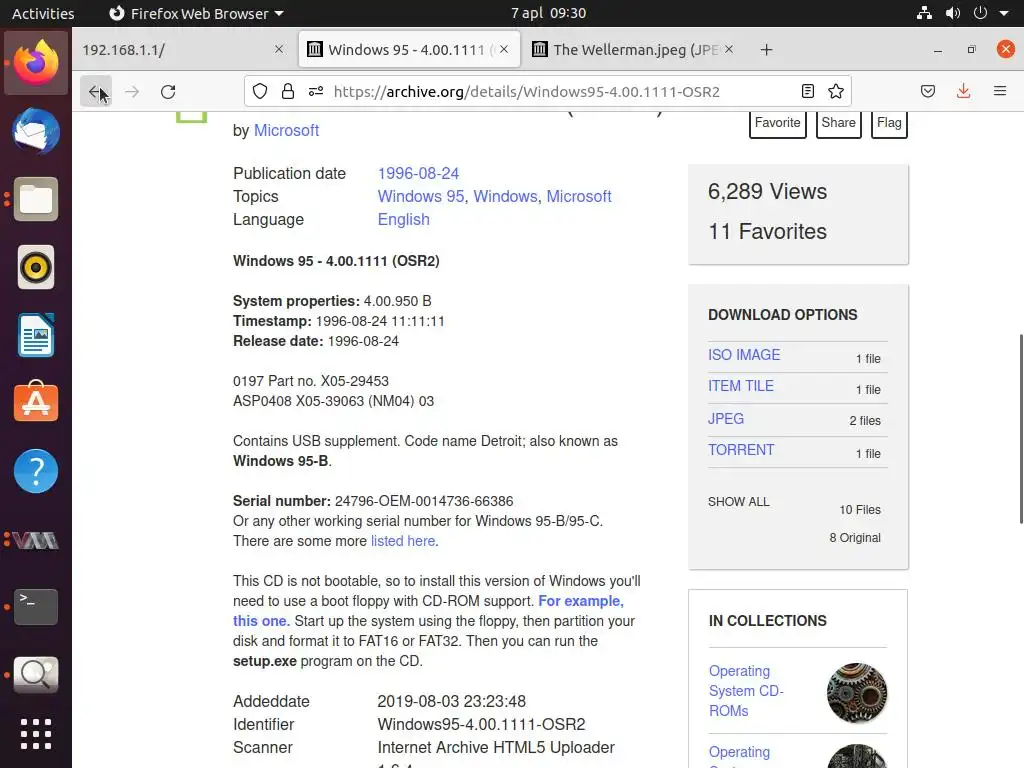Screen dimensions: 1024x768
Task: Launch Firefox from the dock
Action: pyautogui.click(x=36, y=63)
